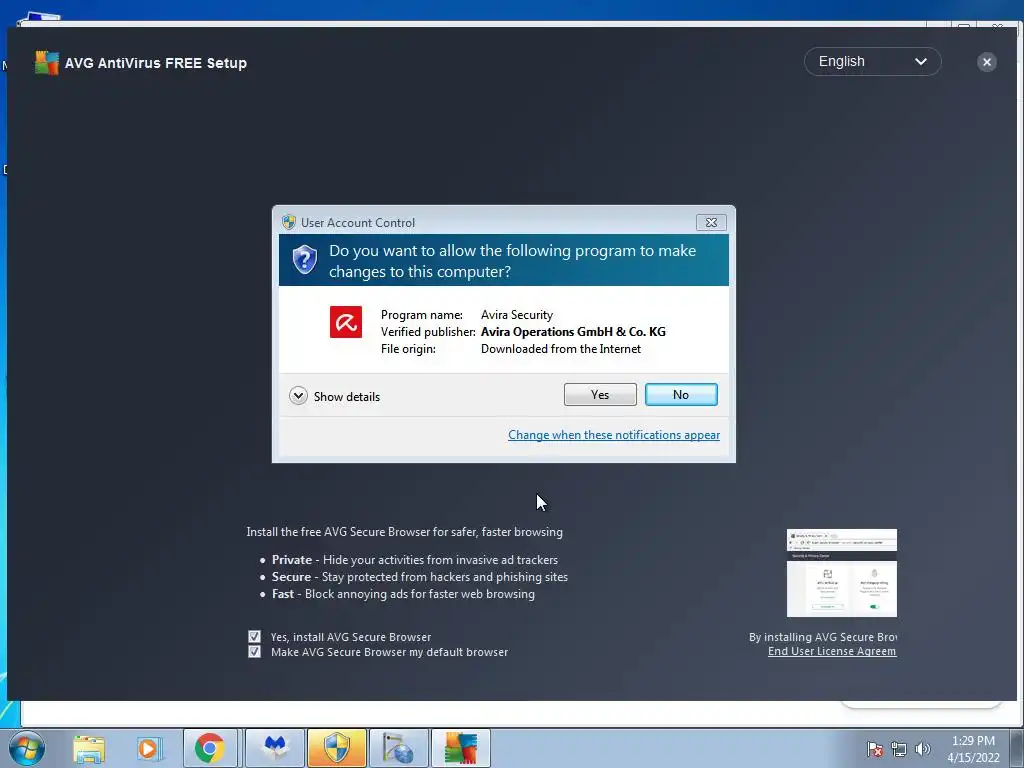Viewport: 1024px width, 768px height.
Task: Click the volume speaker tray icon
Action: (922, 749)
